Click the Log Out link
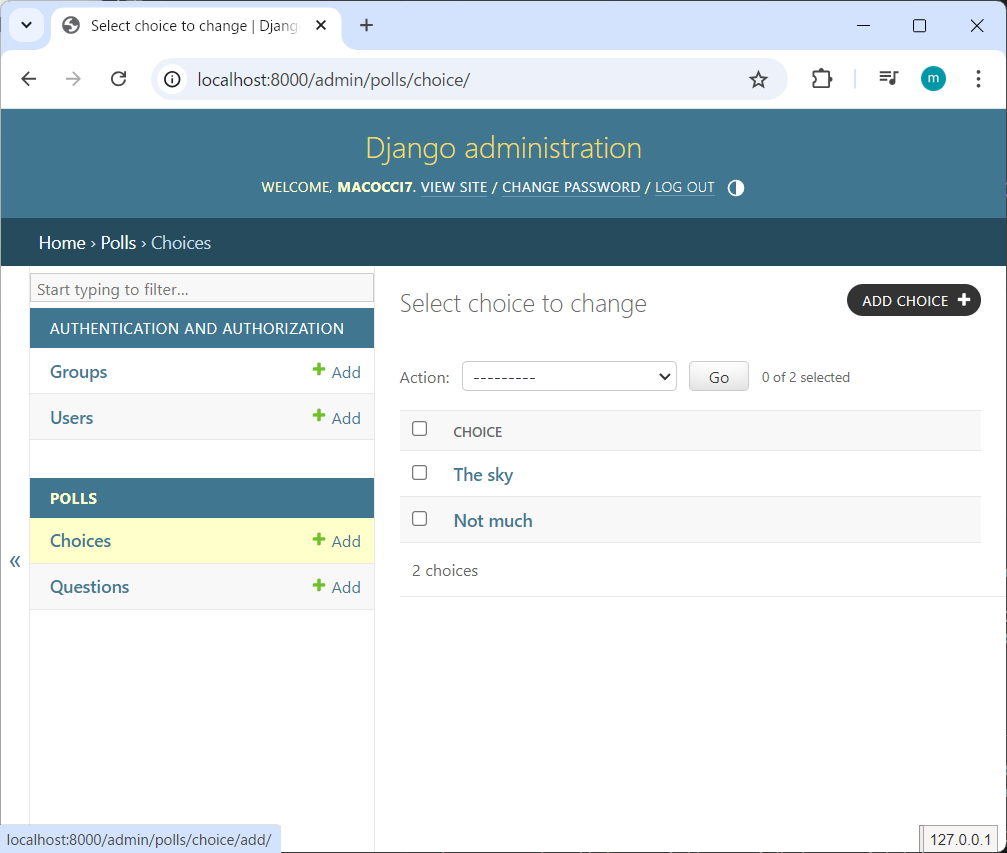This screenshot has width=1007, height=853. click(x=684, y=188)
